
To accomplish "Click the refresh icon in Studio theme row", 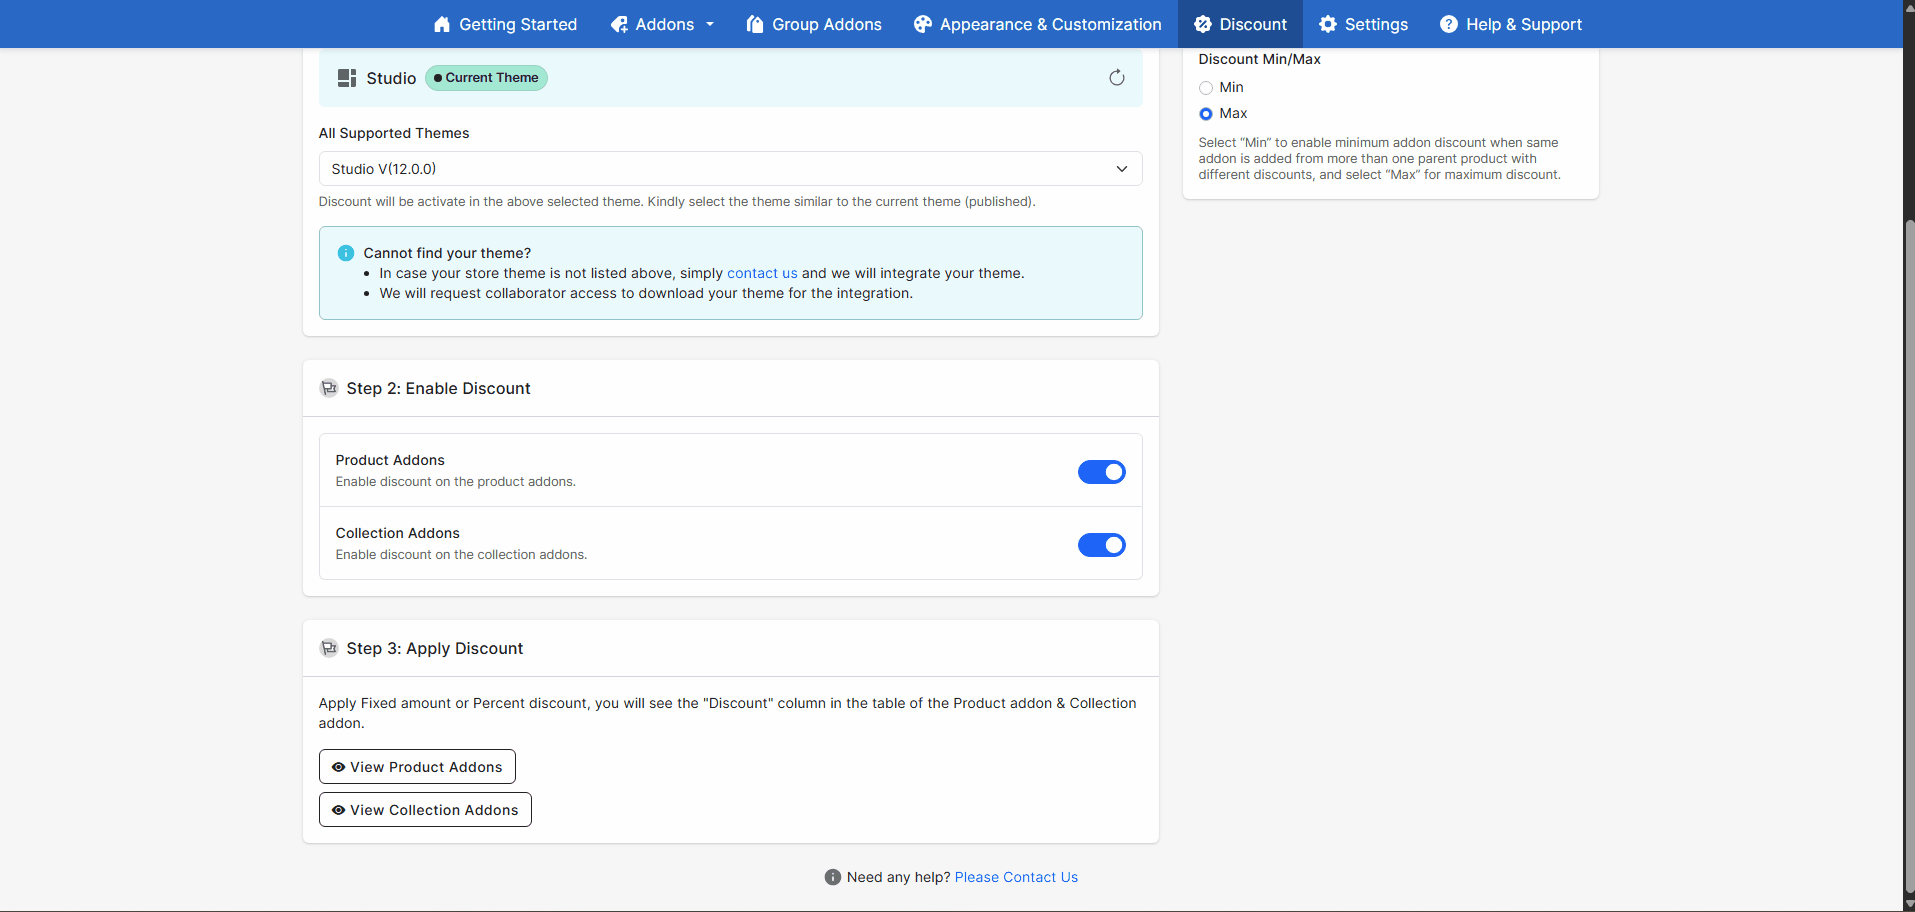I will pos(1116,78).
